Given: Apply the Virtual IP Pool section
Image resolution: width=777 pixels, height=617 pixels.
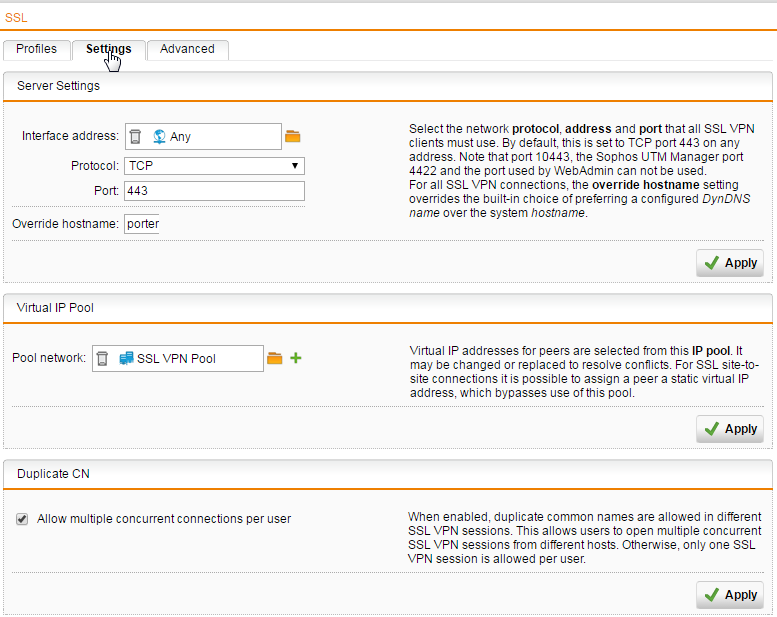Looking at the screenshot, I should coord(729,429).
